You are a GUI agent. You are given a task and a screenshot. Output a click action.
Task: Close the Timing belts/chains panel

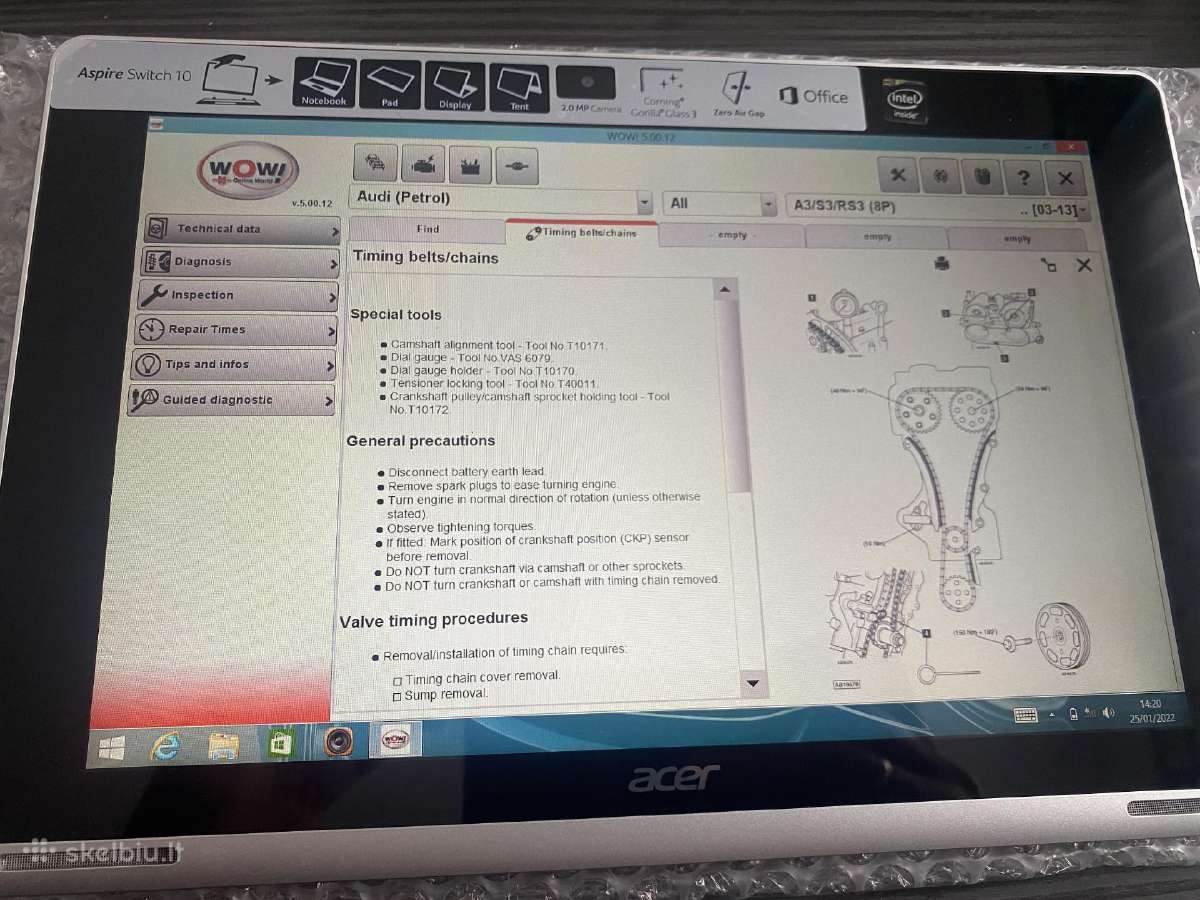1083,265
